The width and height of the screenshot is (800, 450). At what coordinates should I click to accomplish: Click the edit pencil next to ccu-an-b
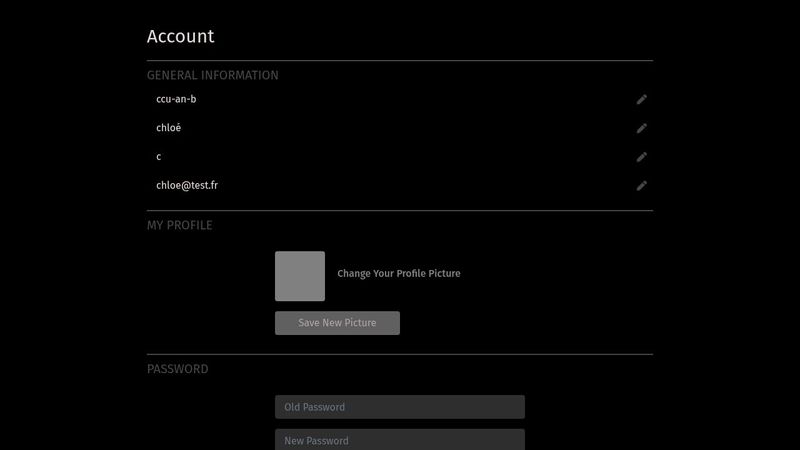[x=642, y=99]
